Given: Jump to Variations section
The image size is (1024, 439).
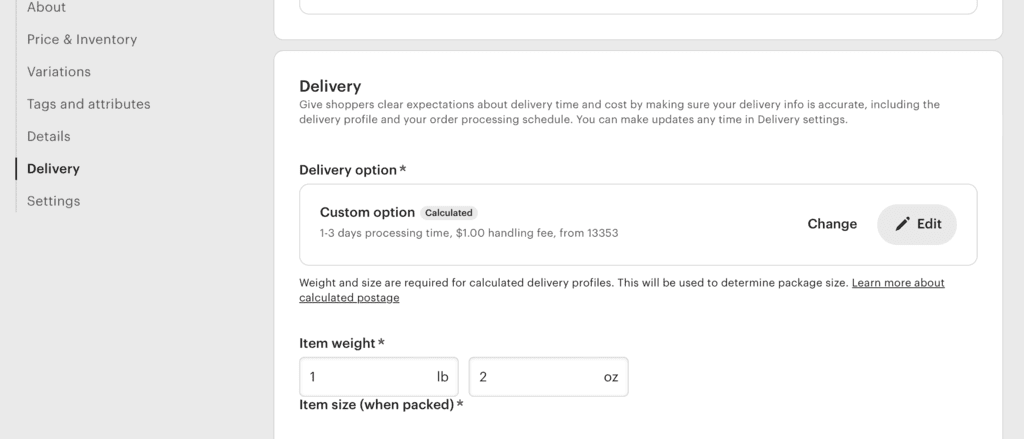Looking at the screenshot, I should (x=59, y=72).
